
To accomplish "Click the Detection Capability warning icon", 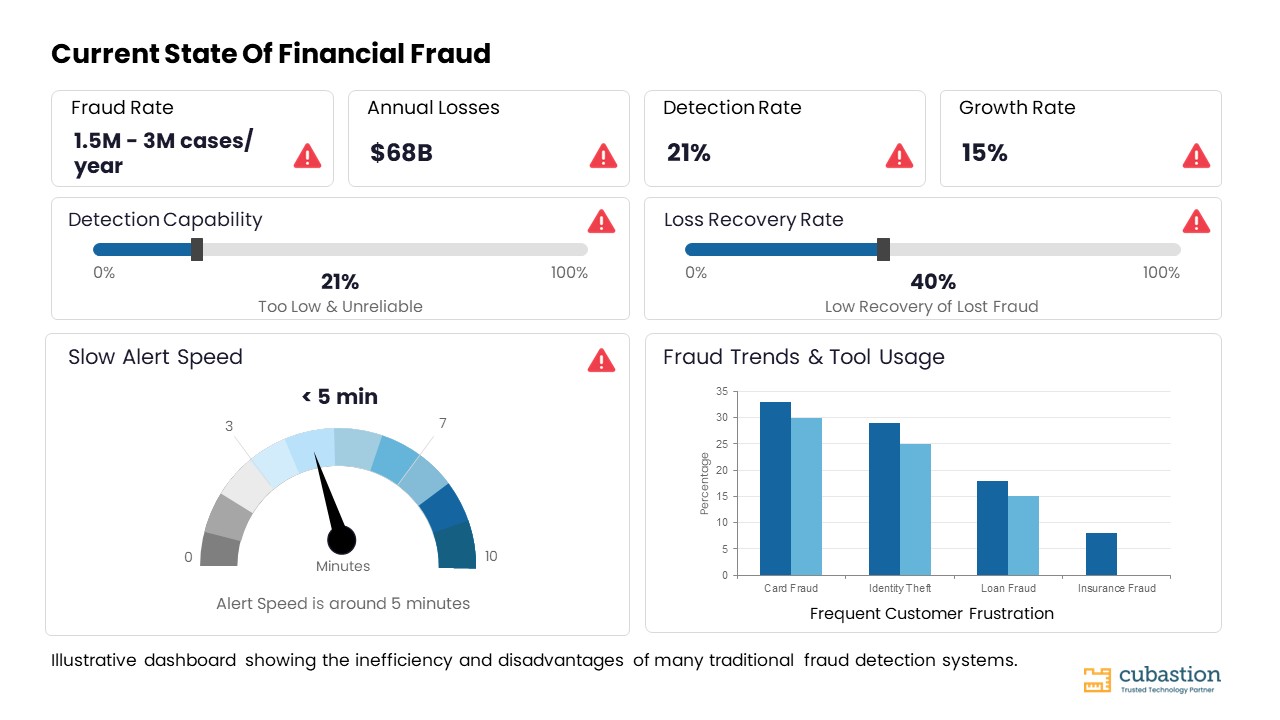I will [601, 221].
